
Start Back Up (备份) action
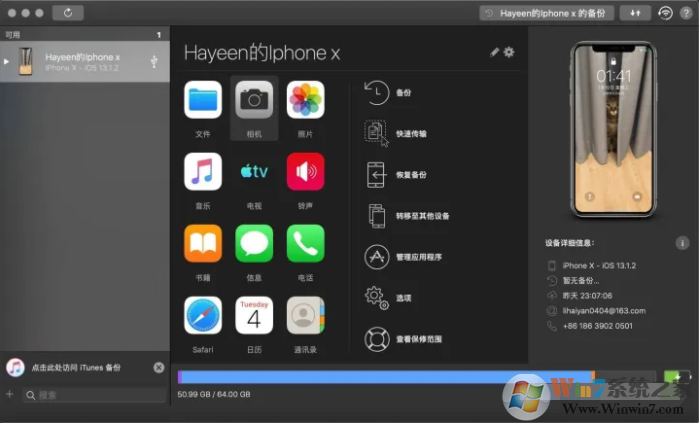(x=388, y=92)
